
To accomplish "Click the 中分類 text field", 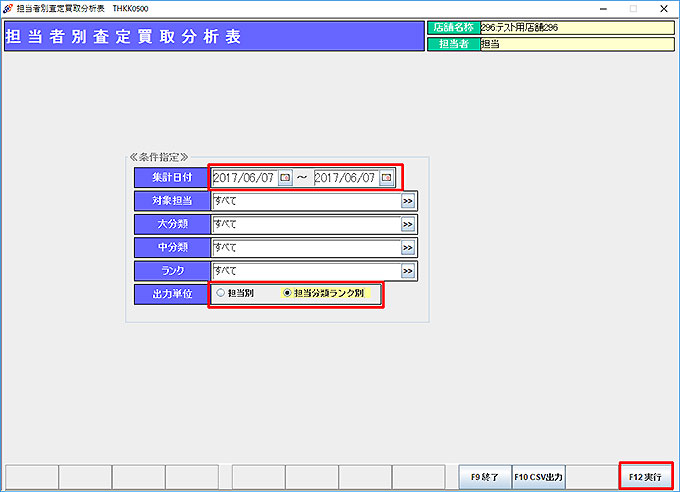I will click(307, 248).
